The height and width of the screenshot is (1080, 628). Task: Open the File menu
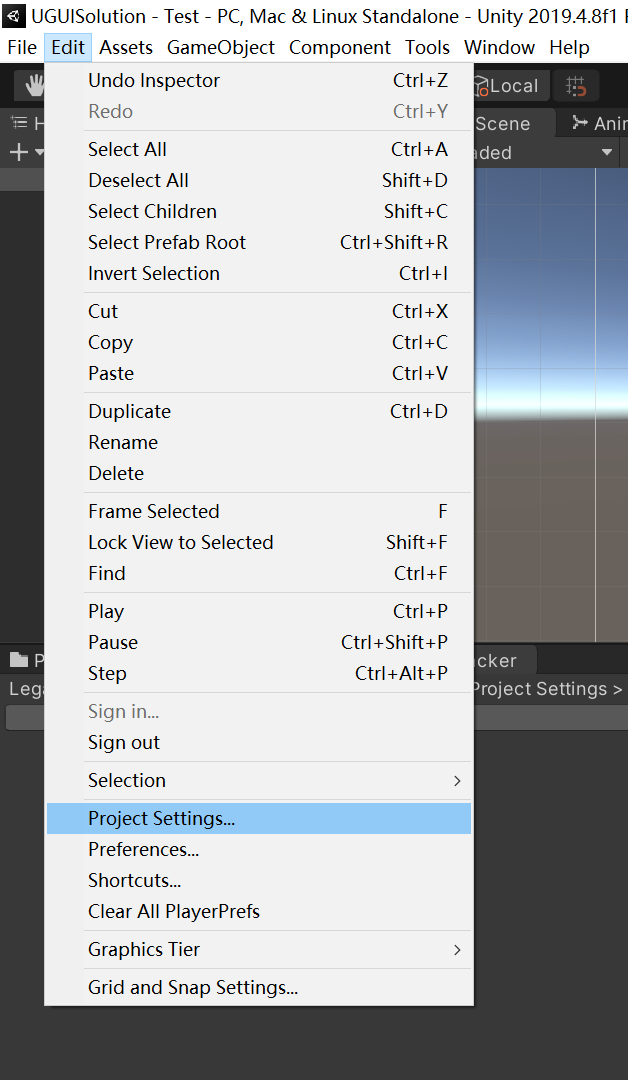pyautogui.click(x=22, y=48)
